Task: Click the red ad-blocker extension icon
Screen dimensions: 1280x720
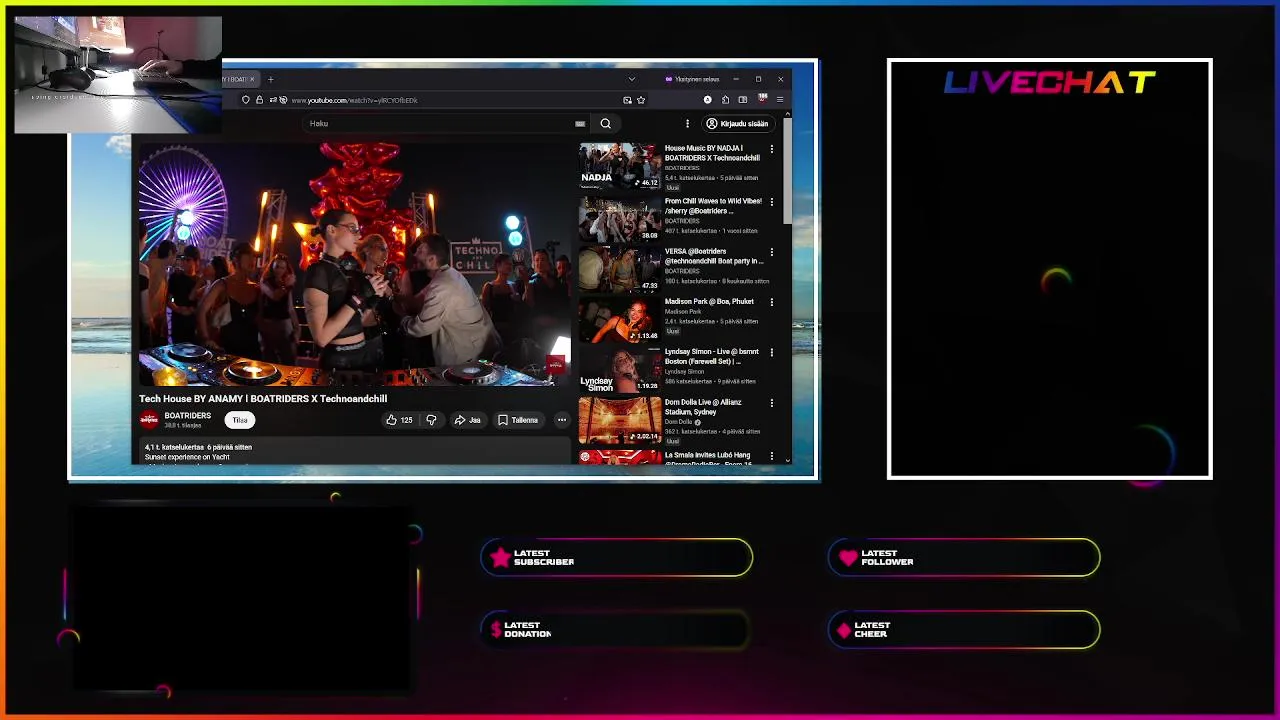Action: [762, 99]
